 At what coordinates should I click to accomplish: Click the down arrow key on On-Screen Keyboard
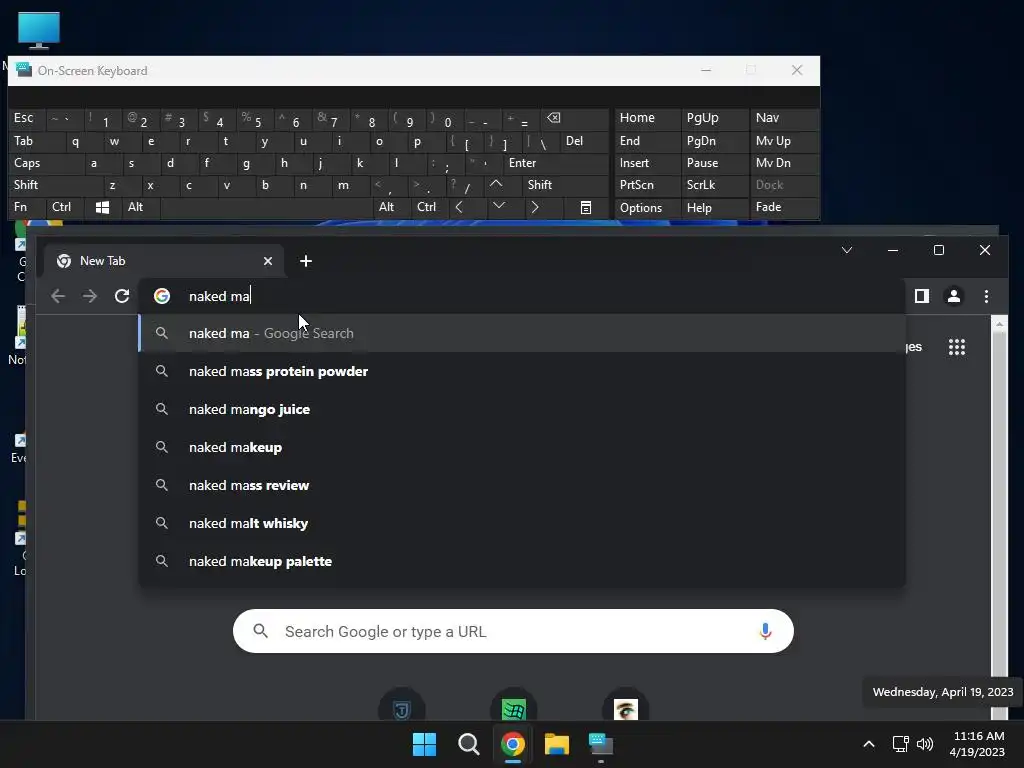[x=498, y=206]
